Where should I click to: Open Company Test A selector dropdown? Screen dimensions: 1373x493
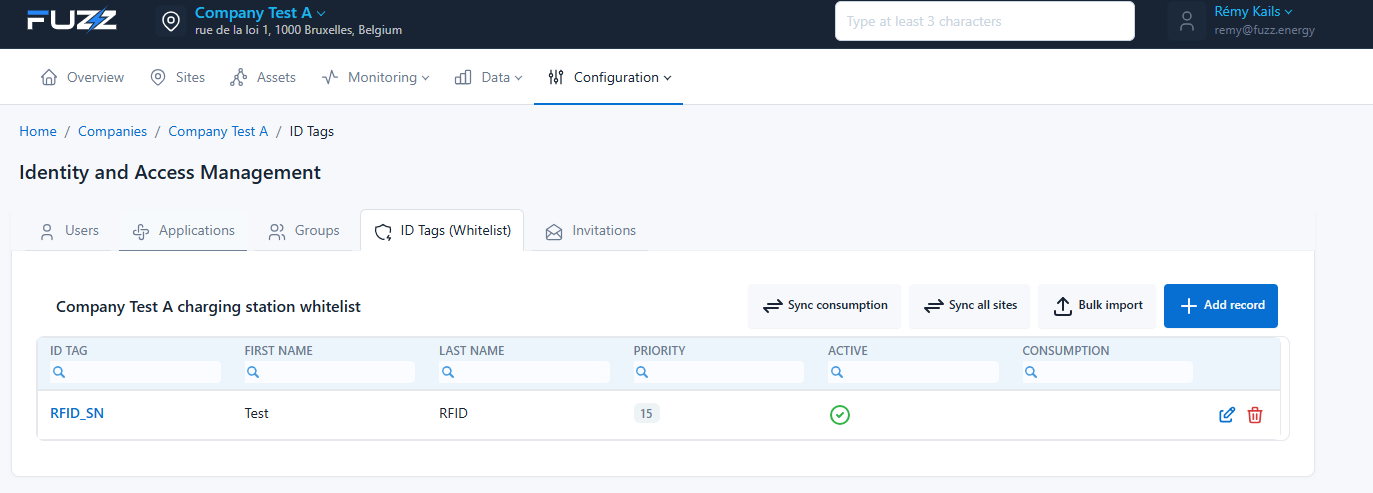tap(260, 13)
